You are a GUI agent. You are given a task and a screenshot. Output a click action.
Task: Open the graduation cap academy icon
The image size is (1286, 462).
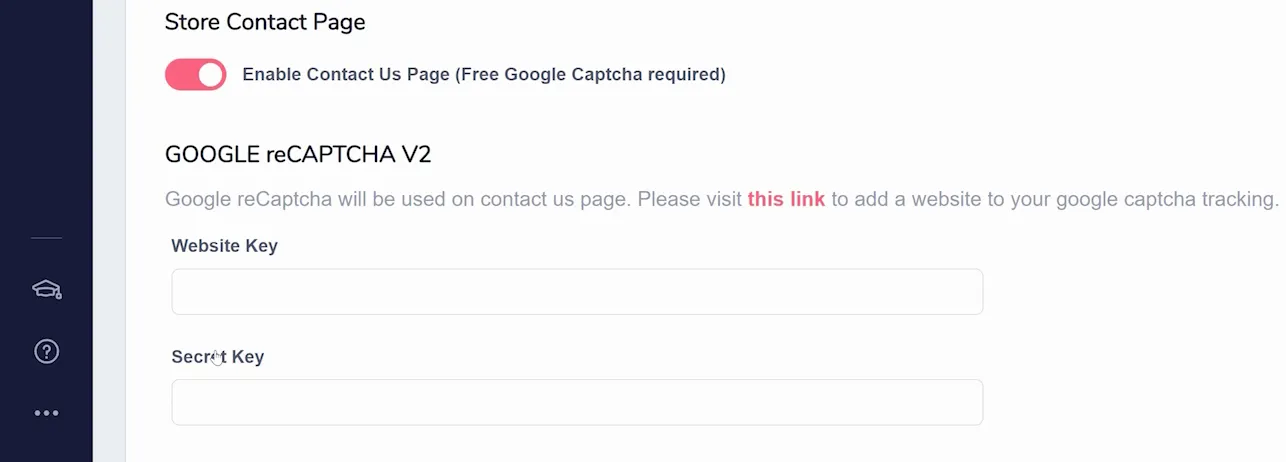(46, 290)
